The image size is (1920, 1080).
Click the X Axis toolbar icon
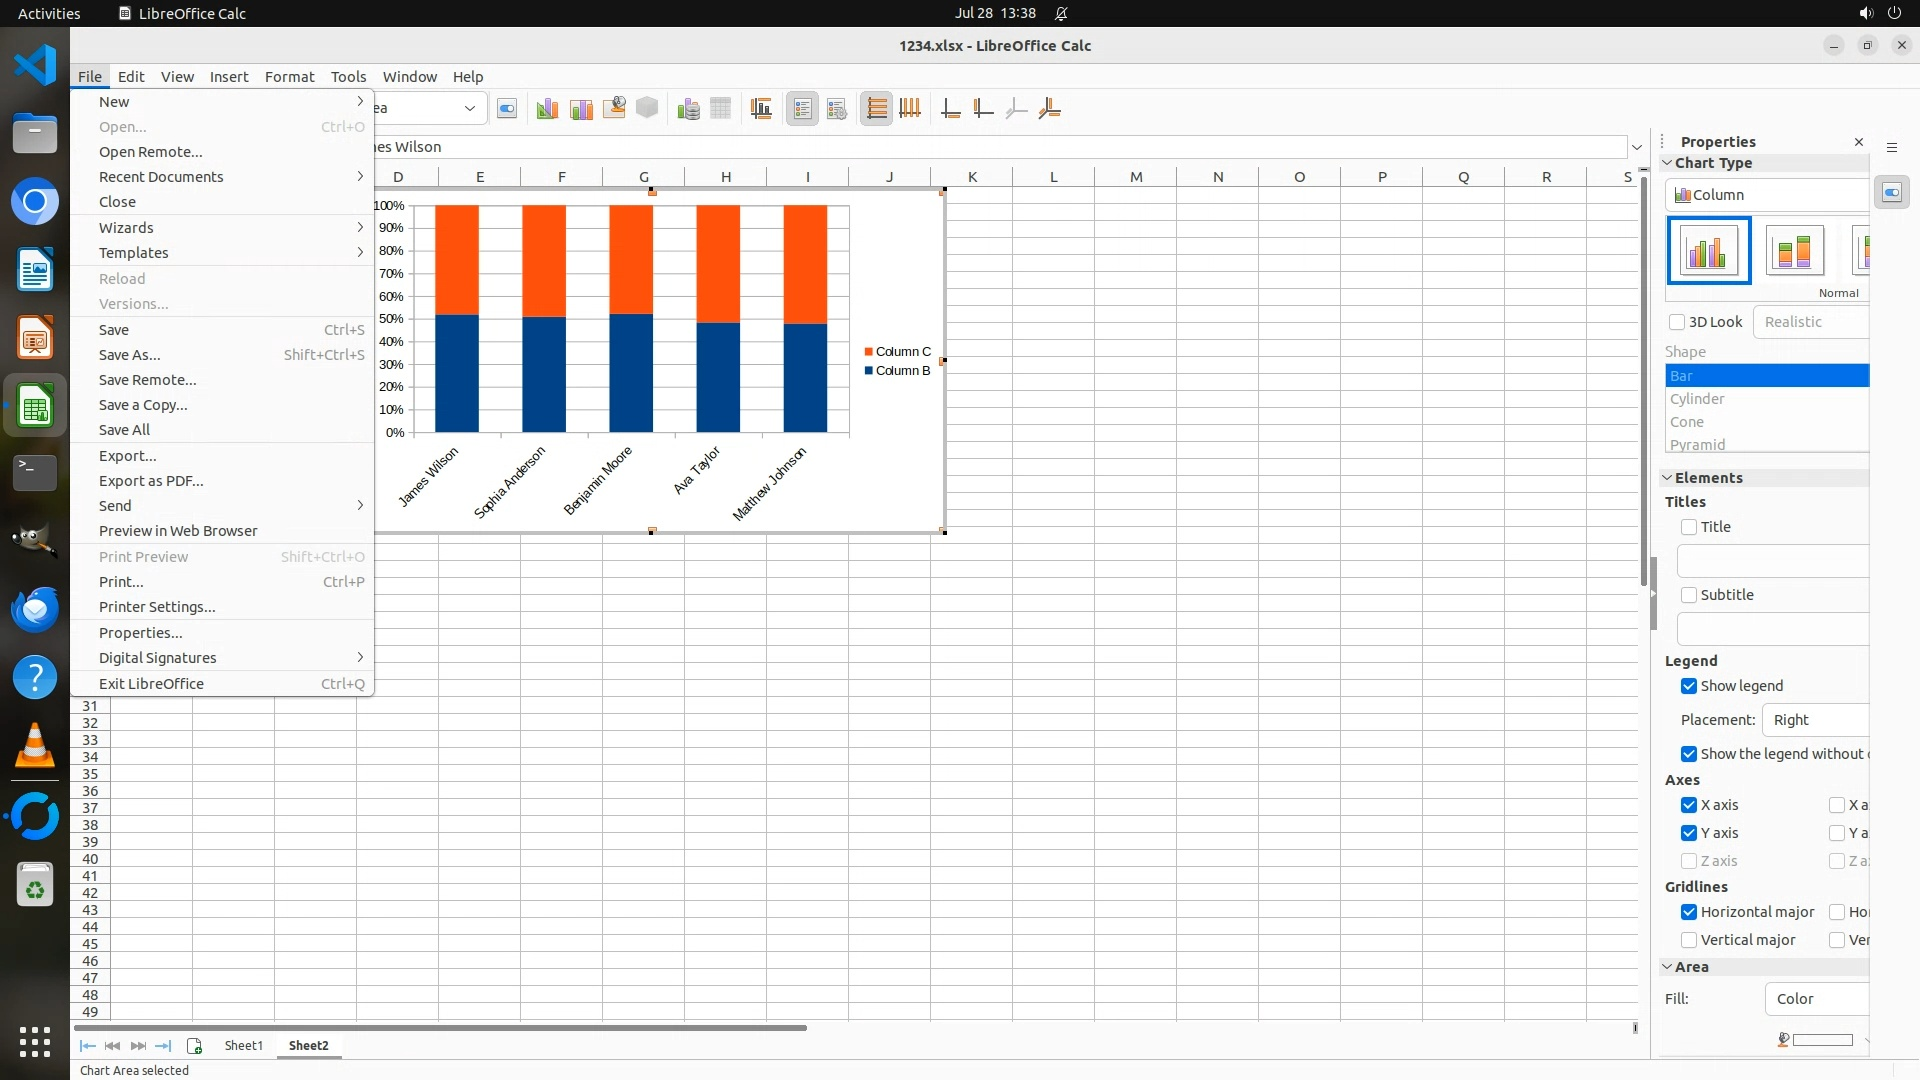tap(950, 109)
